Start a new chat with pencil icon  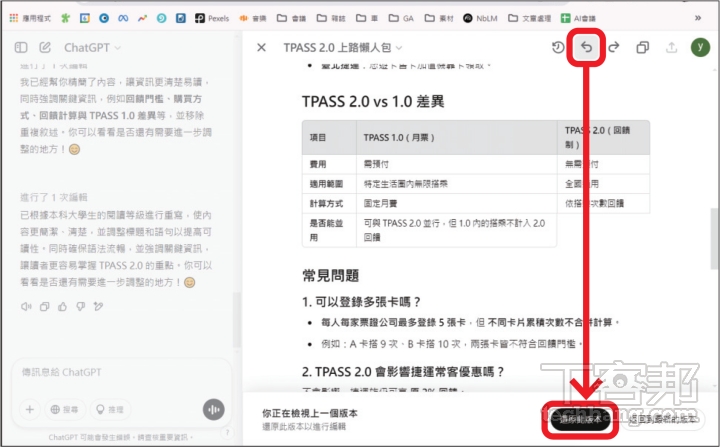(x=45, y=47)
